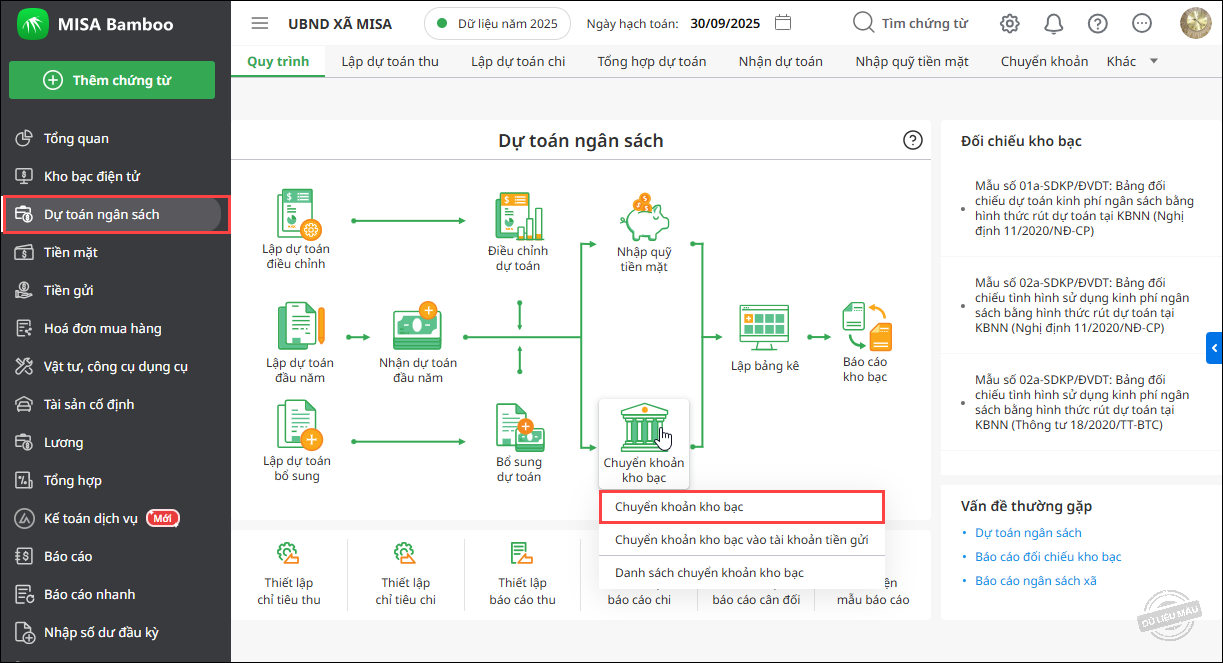This screenshot has width=1223, height=663.
Task: Choose Chuyển khoản kho bạc menu entry
Action: coord(741,507)
